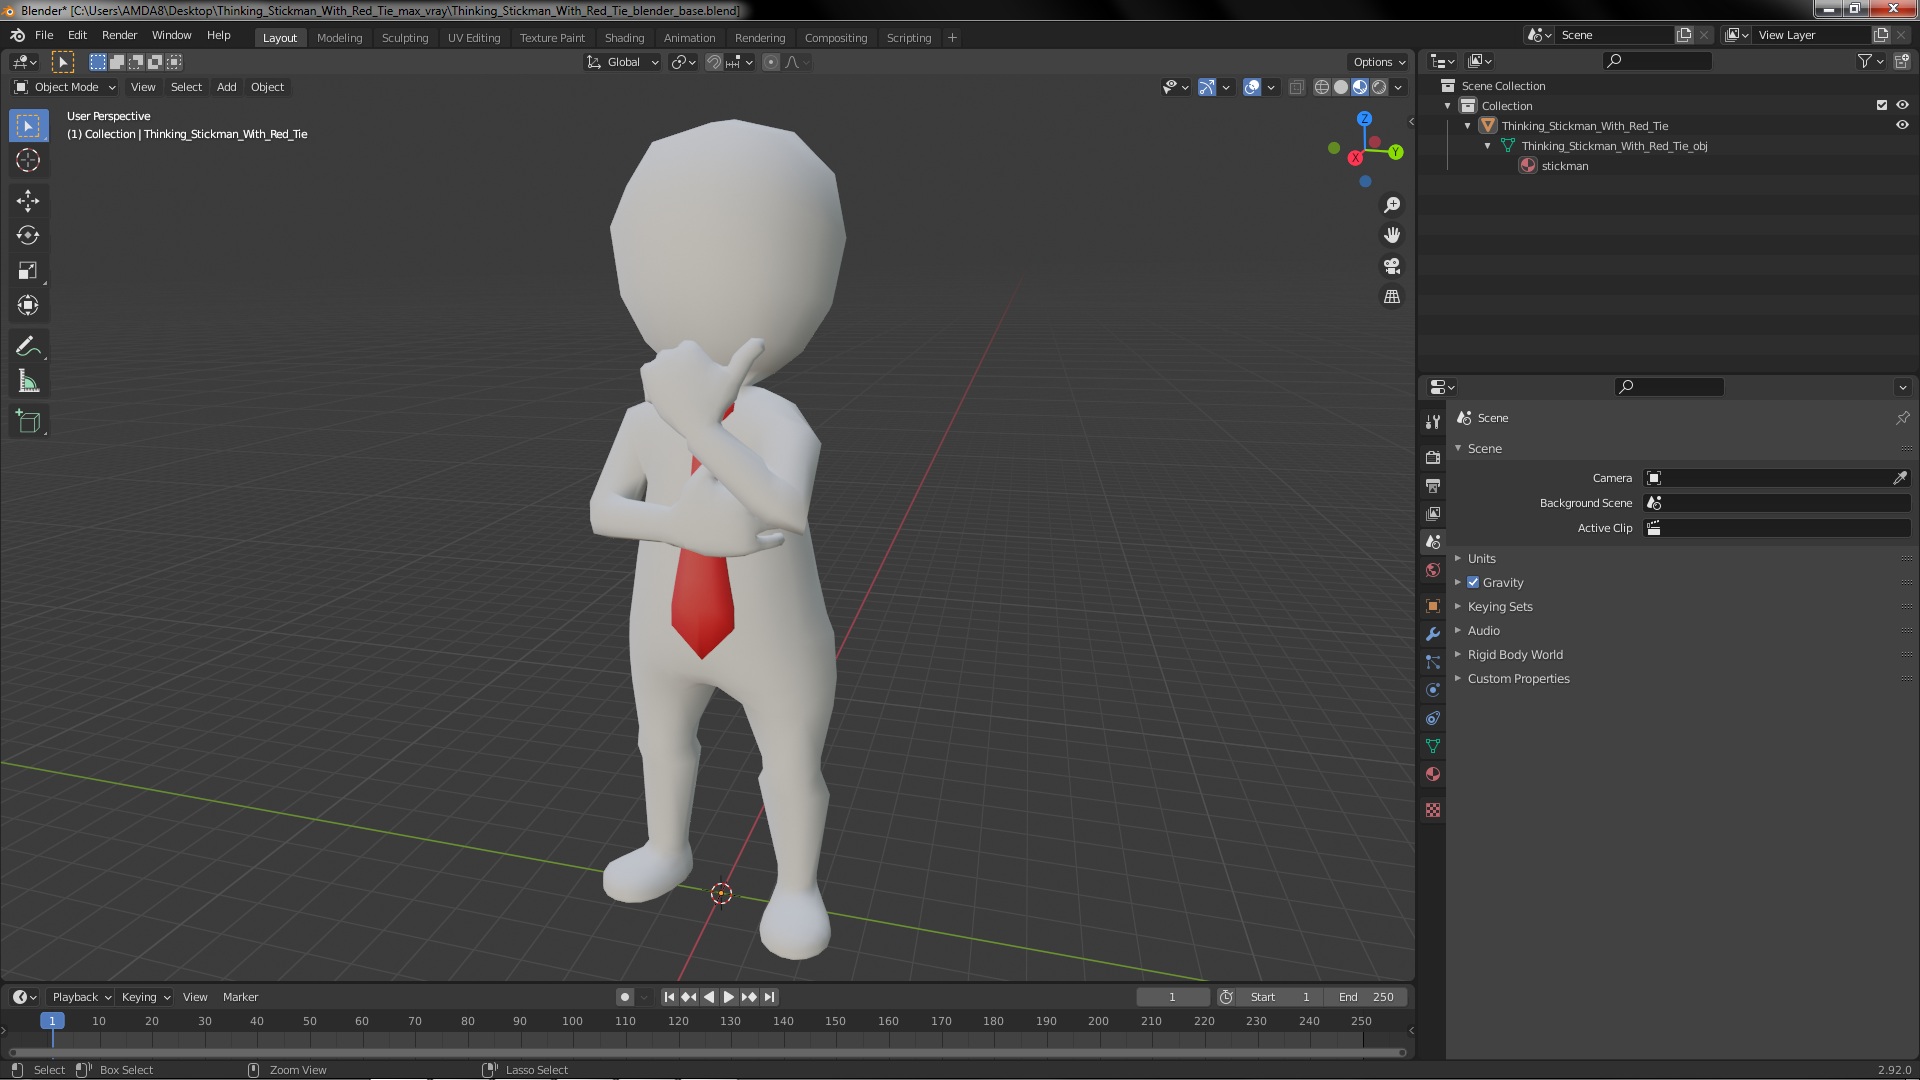
Task: Uncheck Collection exclude checkbox in outliner
Action: (1882, 105)
